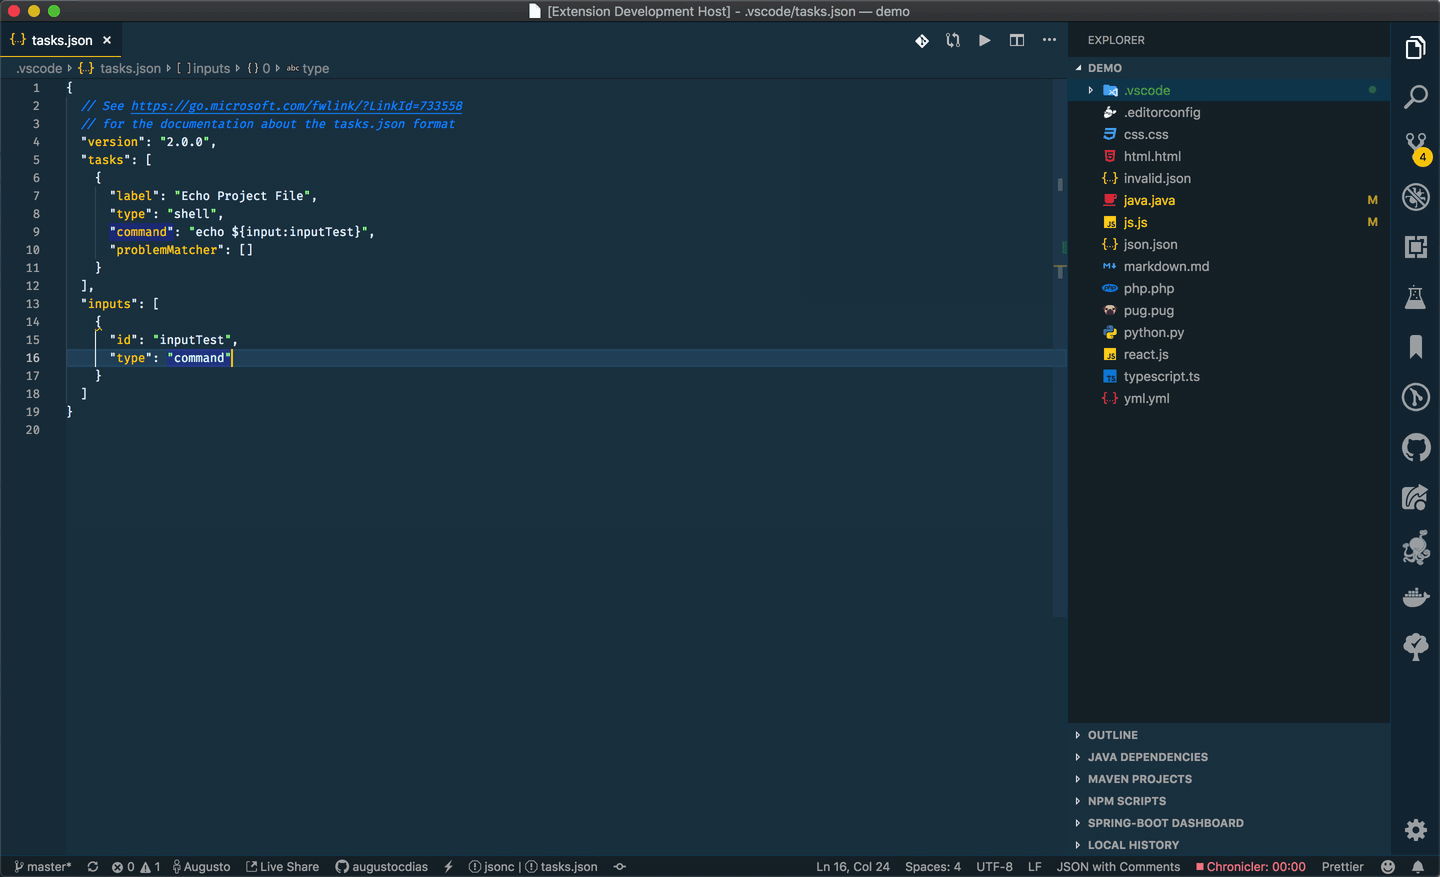Open the Live Share view icon in activity bar

[1415, 497]
